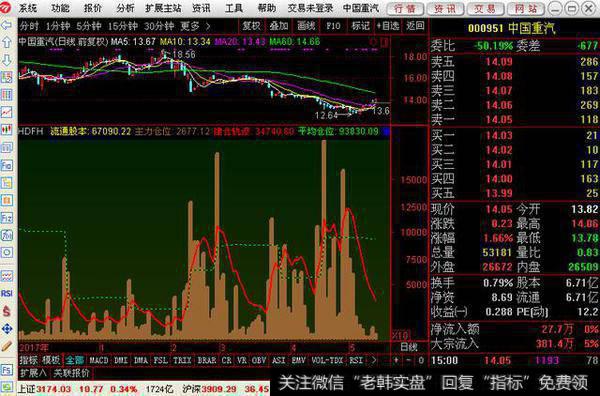
Task: Switch to 分时 chart view
Action: point(29,26)
